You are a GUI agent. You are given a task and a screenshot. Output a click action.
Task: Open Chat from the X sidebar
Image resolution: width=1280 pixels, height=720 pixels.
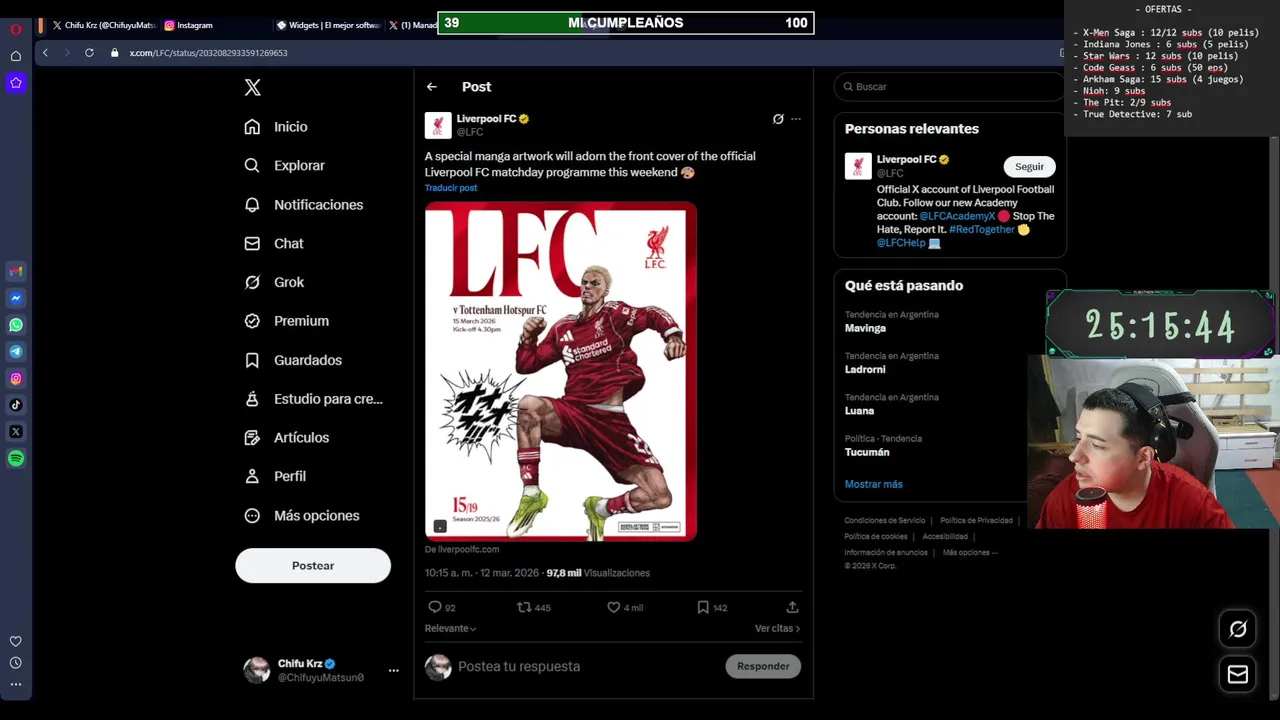point(274,244)
